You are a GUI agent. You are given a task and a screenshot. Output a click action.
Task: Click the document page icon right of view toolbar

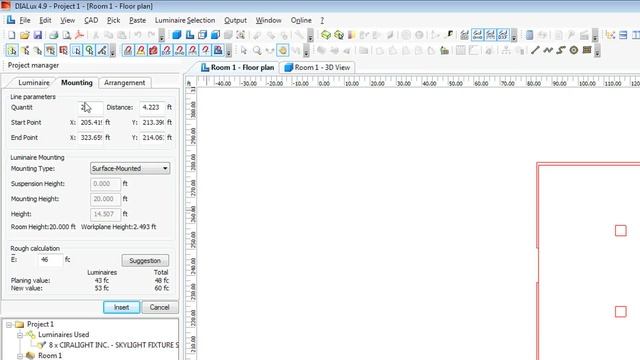click(529, 35)
